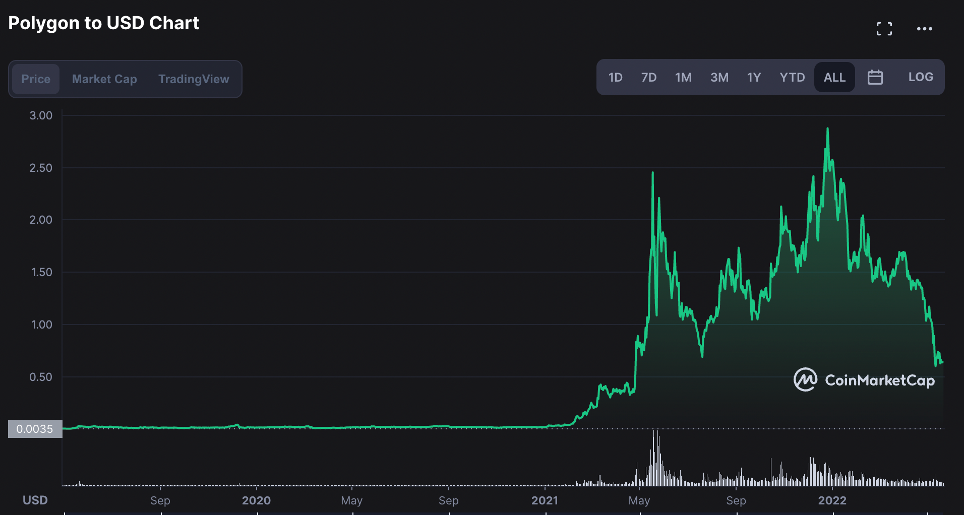Toggle the LOG scale option
The image size is (964, 516).
click(920, 77)
